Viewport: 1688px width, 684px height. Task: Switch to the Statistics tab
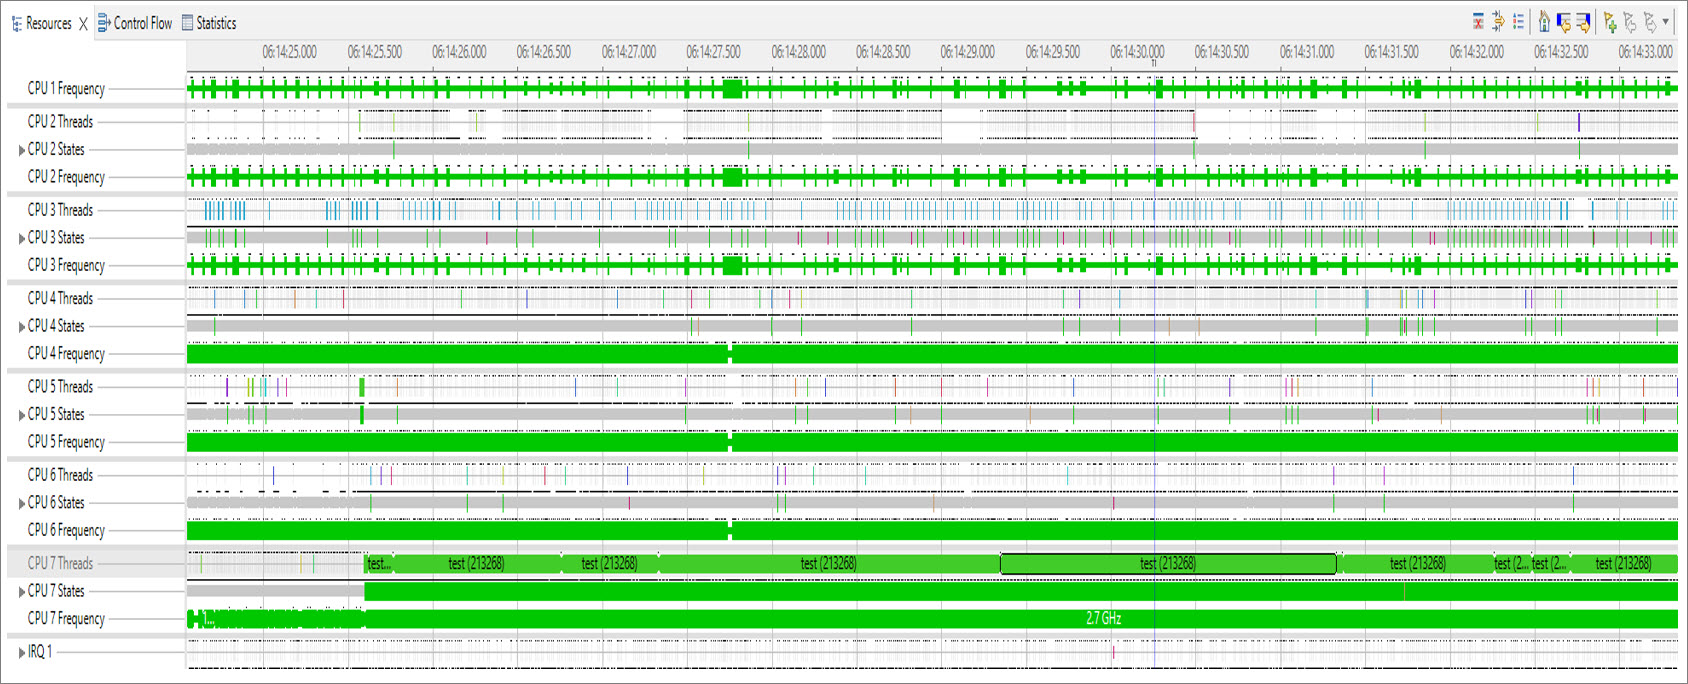[x=209, y=23]
